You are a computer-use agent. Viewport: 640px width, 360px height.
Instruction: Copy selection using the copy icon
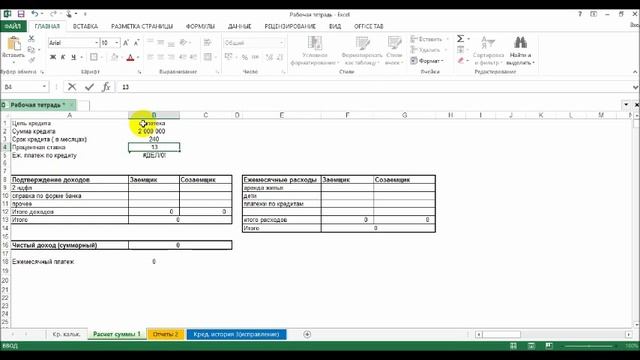point(31,50)
